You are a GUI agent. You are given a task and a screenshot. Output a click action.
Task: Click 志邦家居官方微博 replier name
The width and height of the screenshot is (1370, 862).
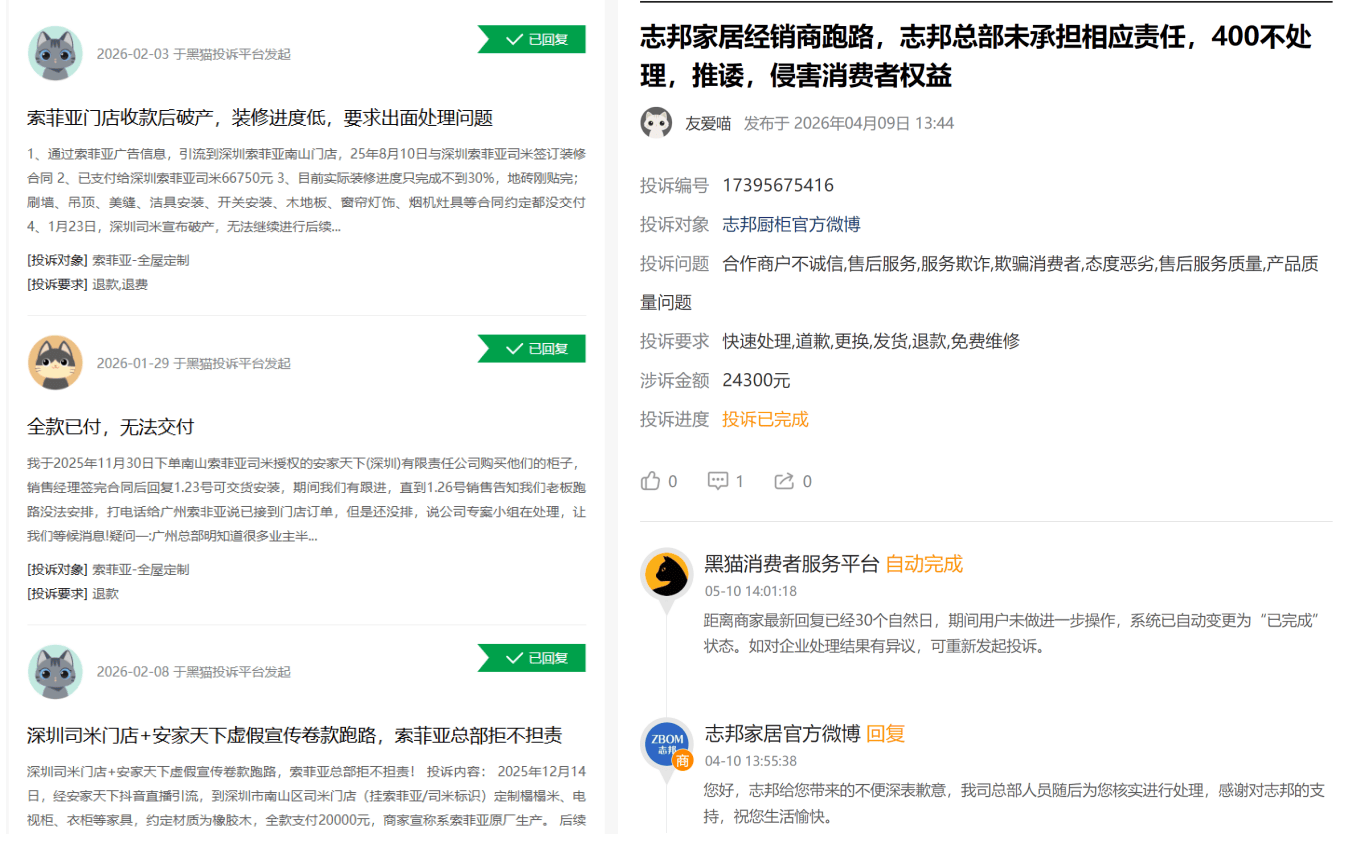pyautogui.click(x=782, y=734)
